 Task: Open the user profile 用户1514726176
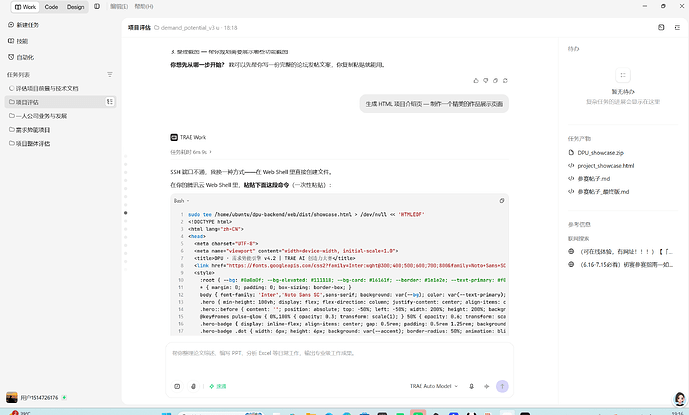pos(39,397)
